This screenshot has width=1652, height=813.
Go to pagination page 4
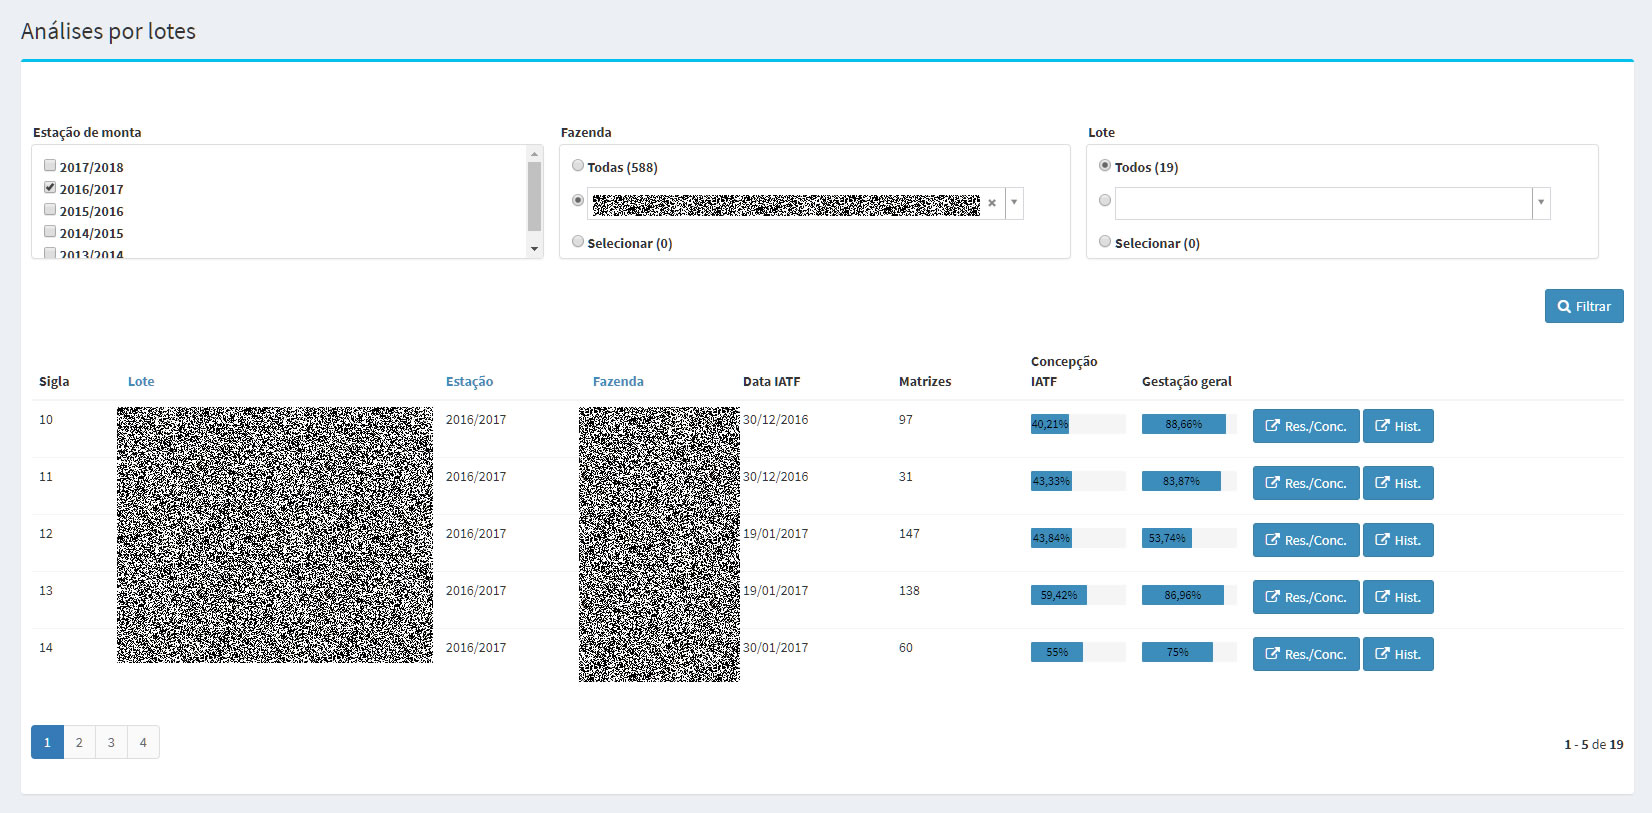tap(143, 742)
